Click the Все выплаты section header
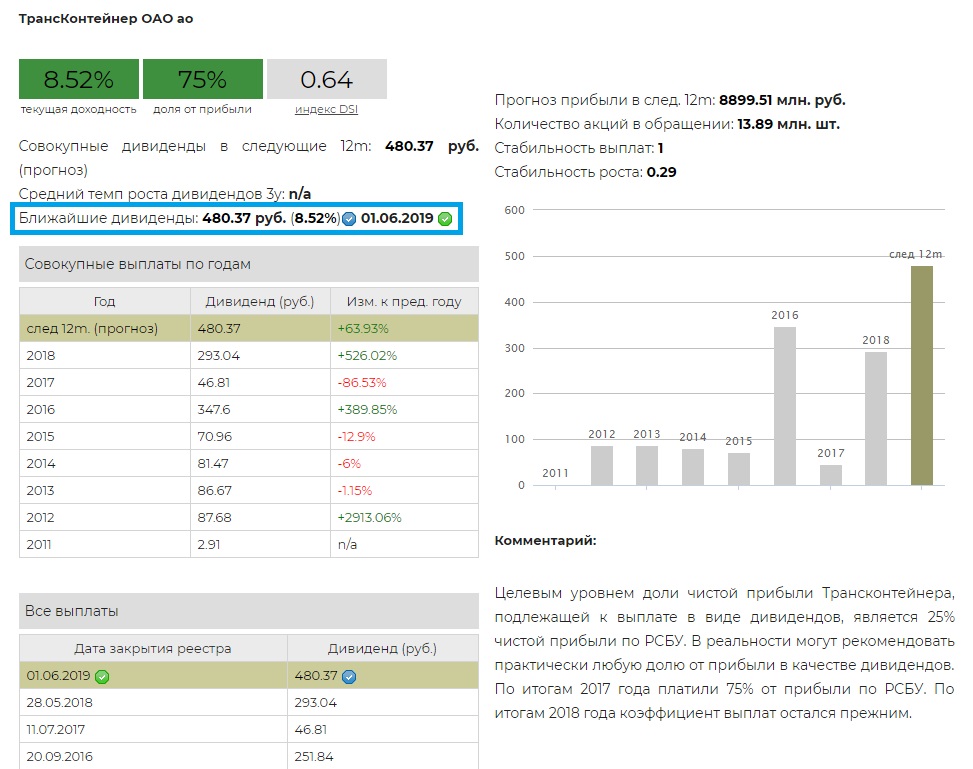This screenshot has width=973, height=769. pyautogui.click(x=248, y=611)
